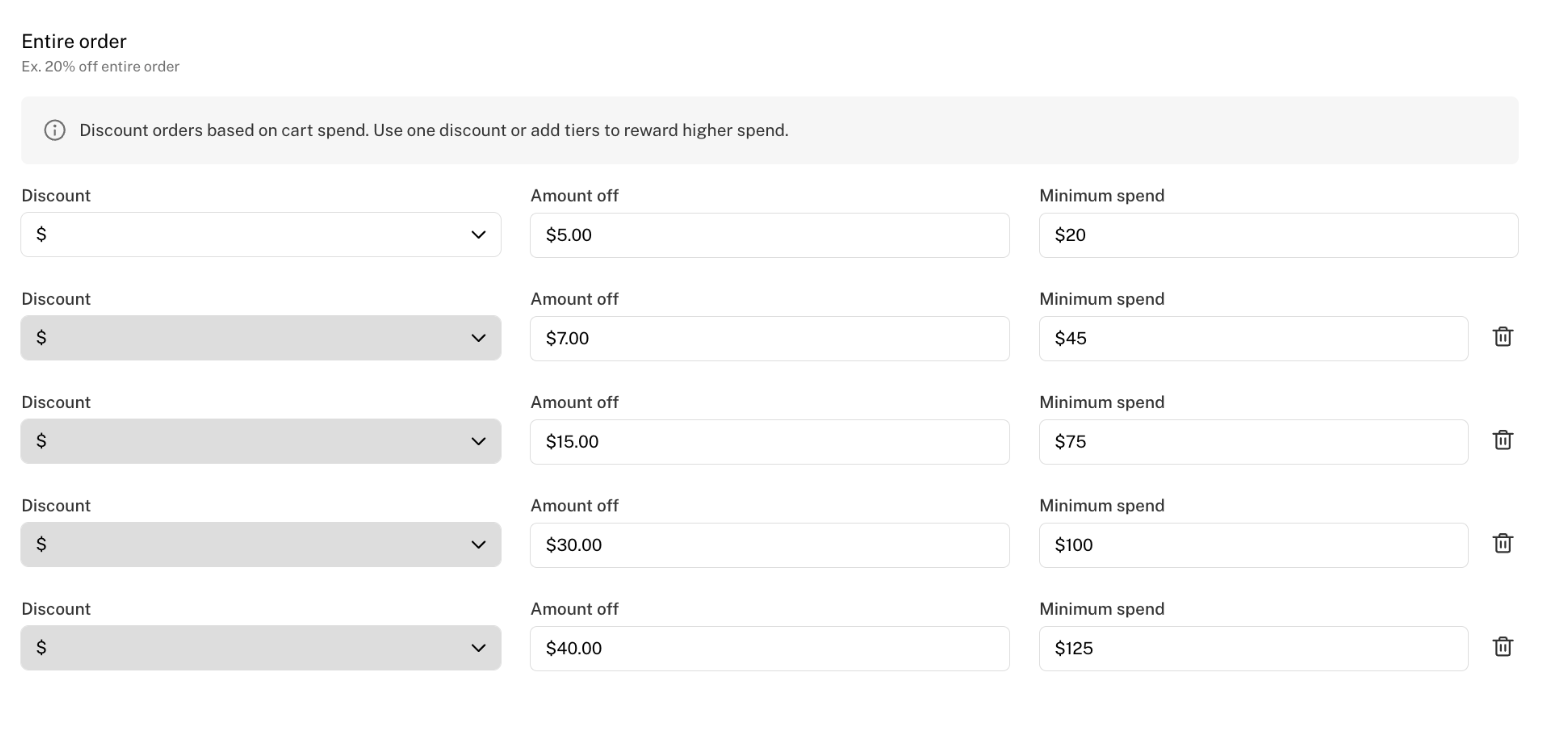Screen dimensions: 1558x734
Task: Delete the tier with $45 minimum spend
Action: click(1502, 337)
